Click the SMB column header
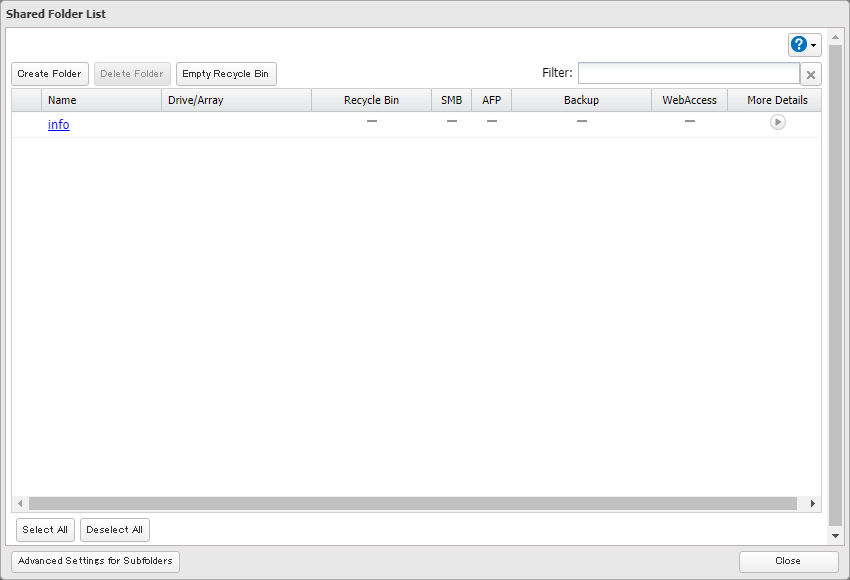 (x=451, y=100)
